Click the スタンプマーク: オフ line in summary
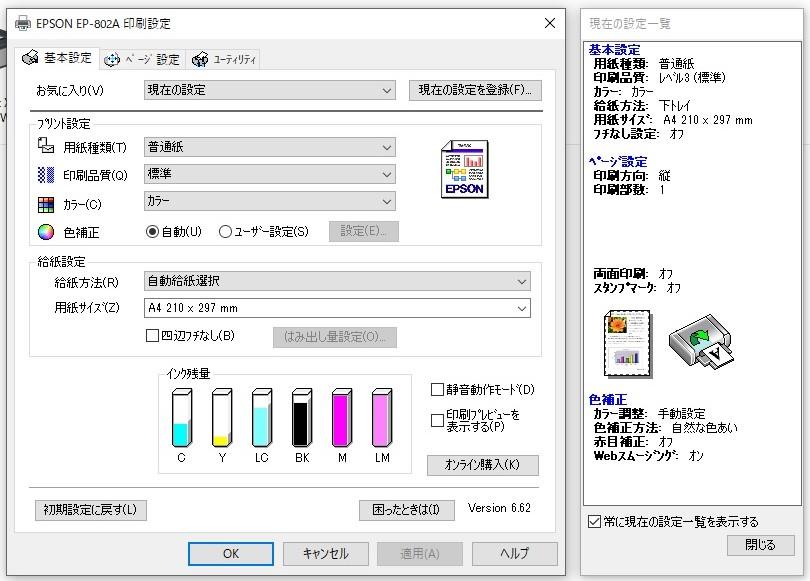Image resolution: width=810 pixels, height=581 pixels. click(x=637, y=288)
